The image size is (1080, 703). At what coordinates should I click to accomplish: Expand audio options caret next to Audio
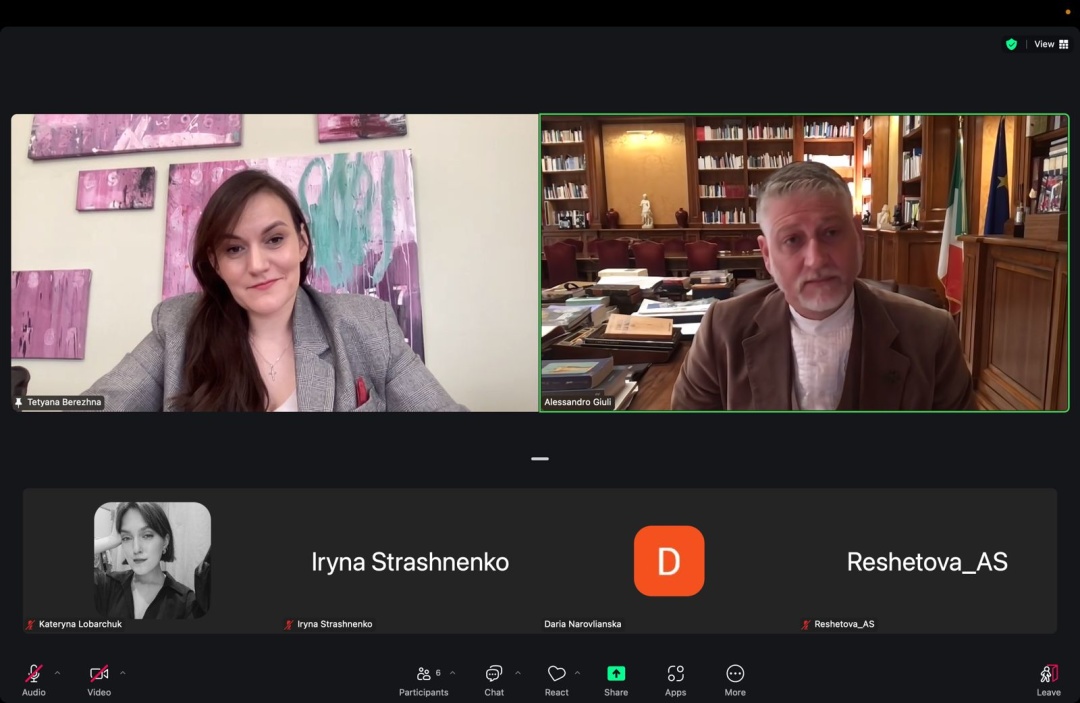[x=57, y=673]
